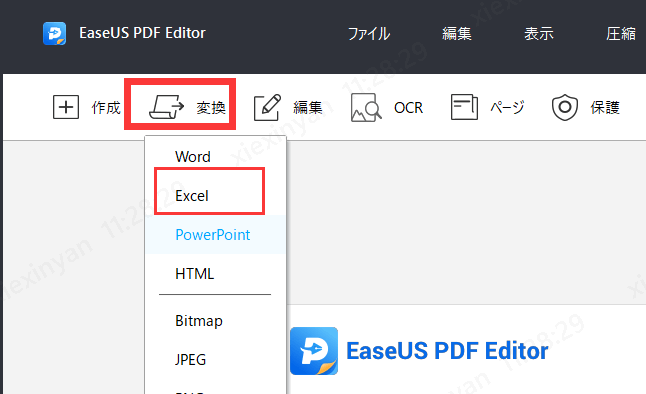Click the large EaseUS PDF Editor logo in workspace
This screenshot has height=394, width=646.
[x=314, y=351]
